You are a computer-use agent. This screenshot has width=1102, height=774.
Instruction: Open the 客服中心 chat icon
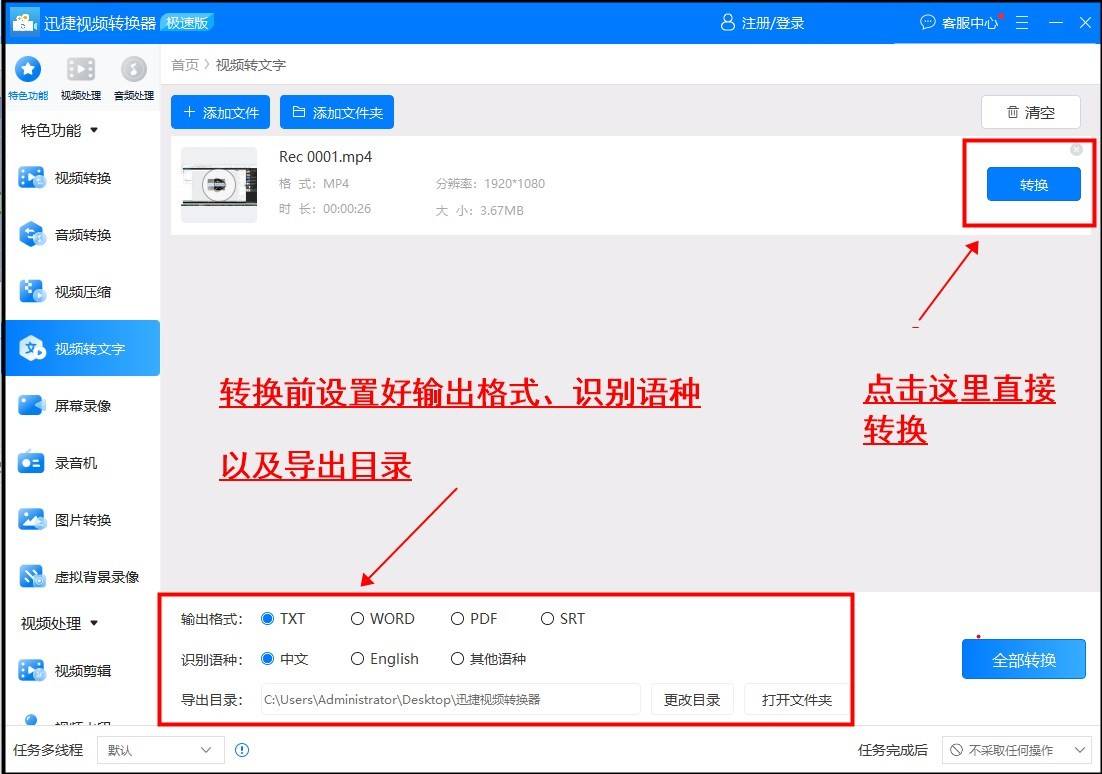(928, 22)
